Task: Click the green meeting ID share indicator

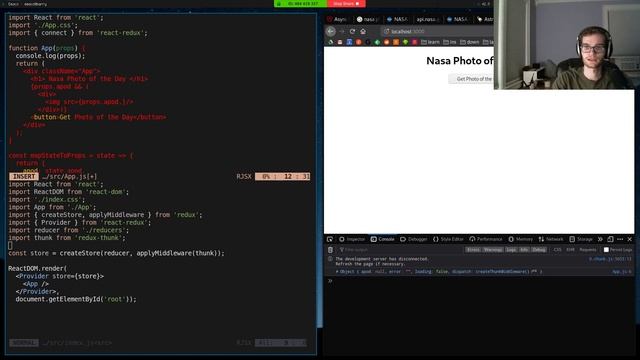Action: pos(300,4)
